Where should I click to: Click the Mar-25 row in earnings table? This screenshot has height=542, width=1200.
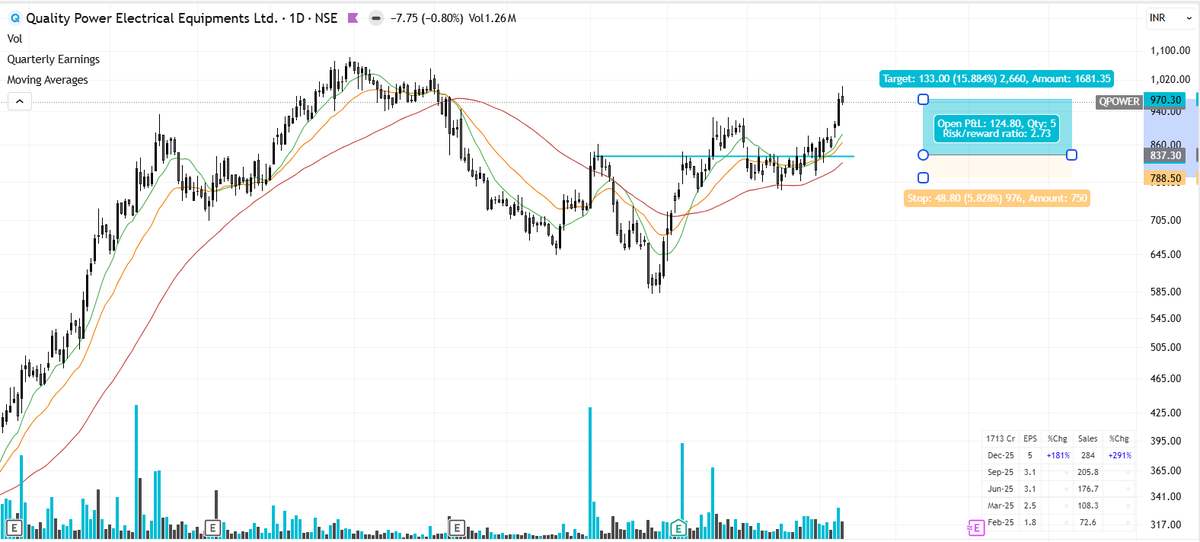pyautogui.click(x=1059, y=505)
